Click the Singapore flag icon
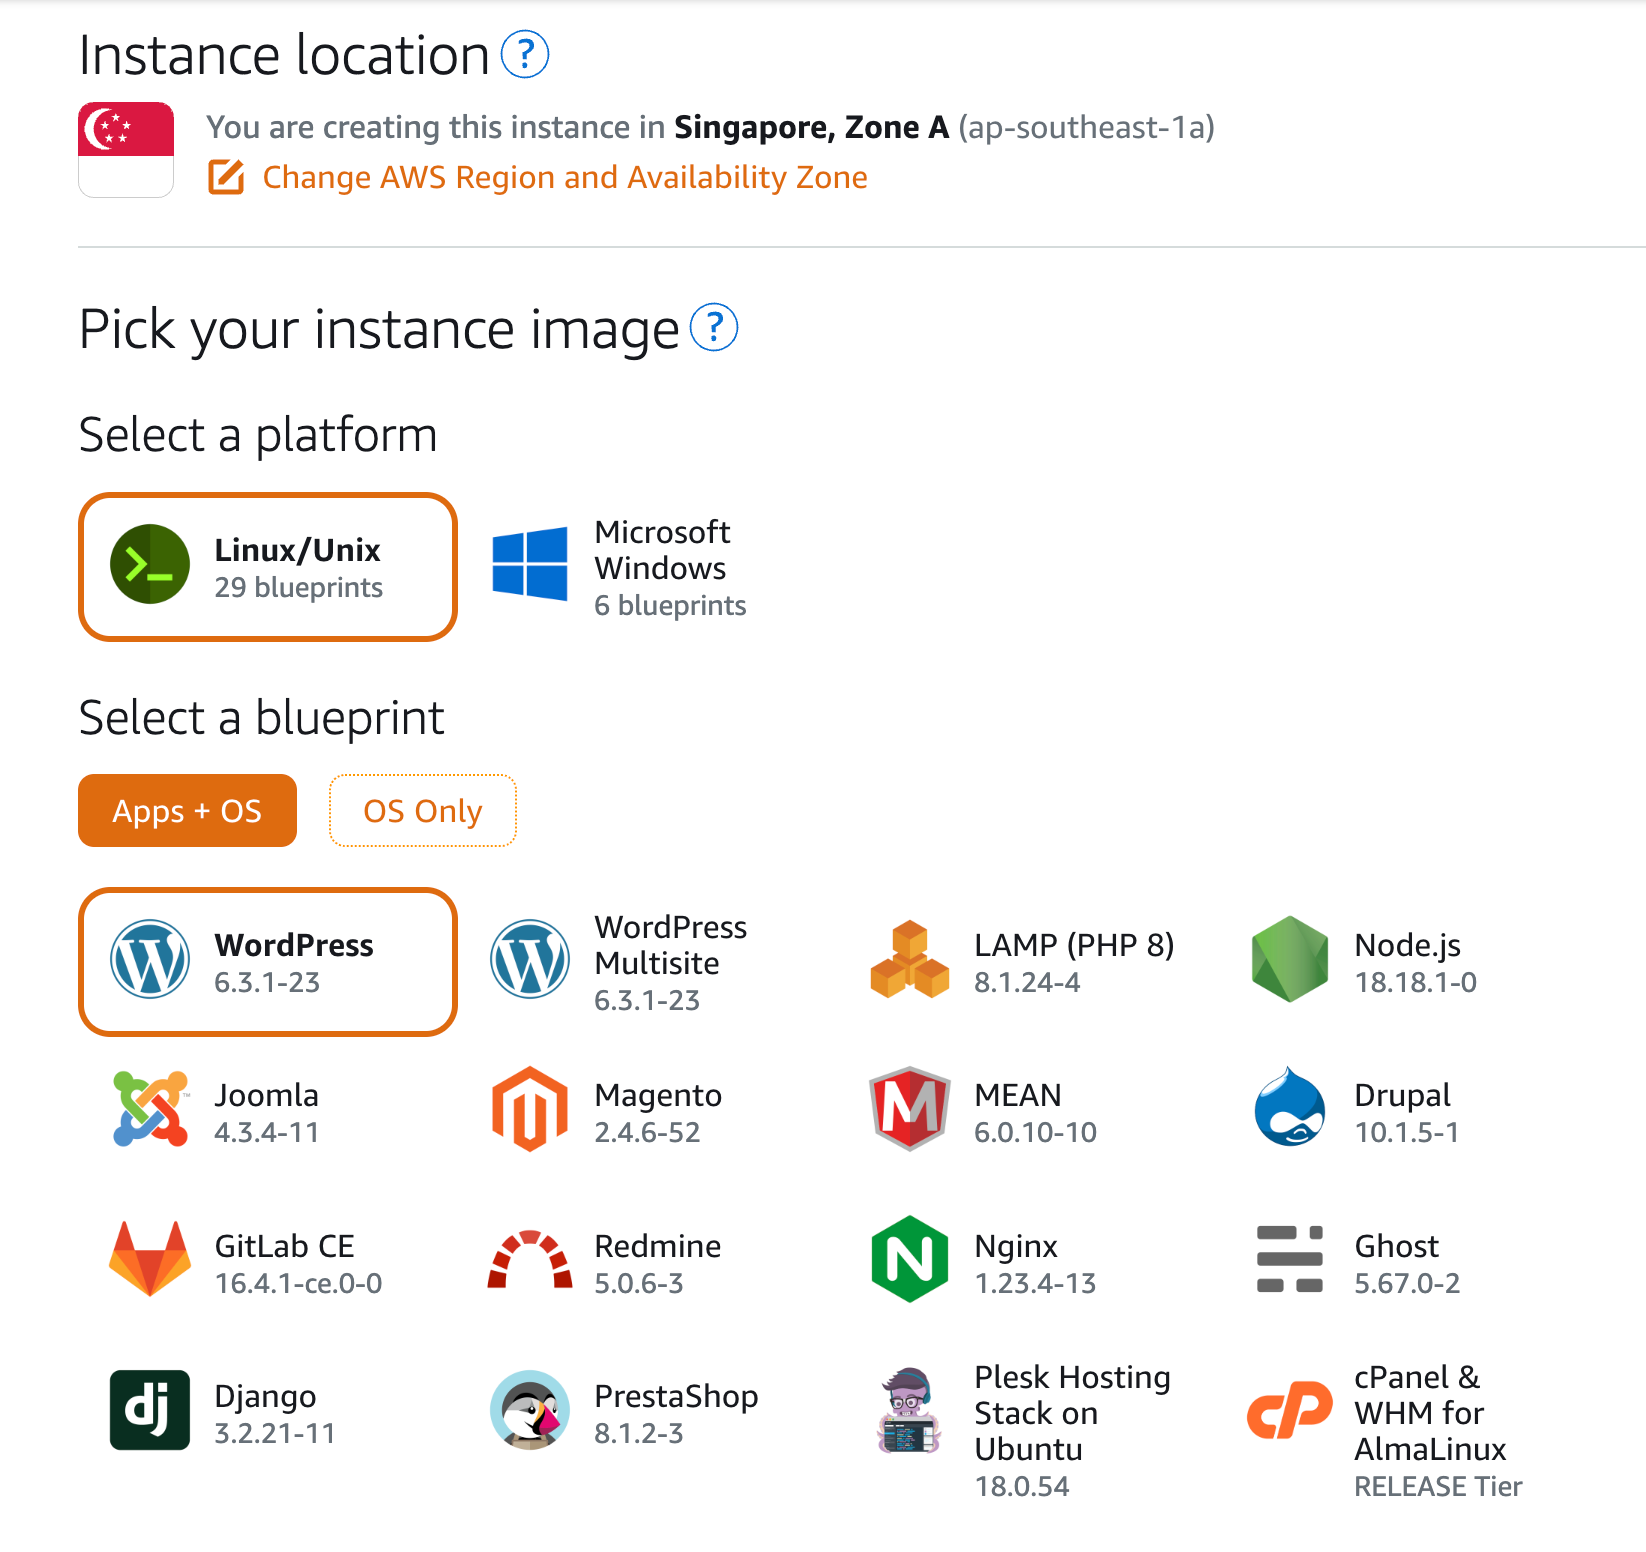 click(126, 149)
